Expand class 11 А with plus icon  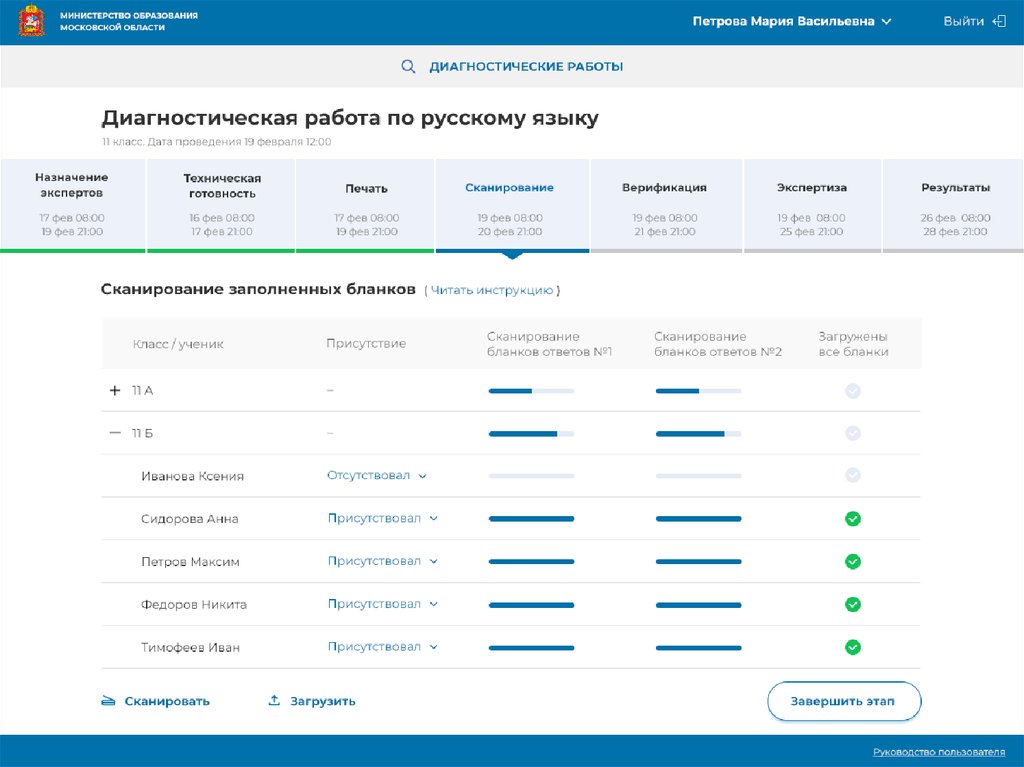pyautogui.click(x=114, y=391)
